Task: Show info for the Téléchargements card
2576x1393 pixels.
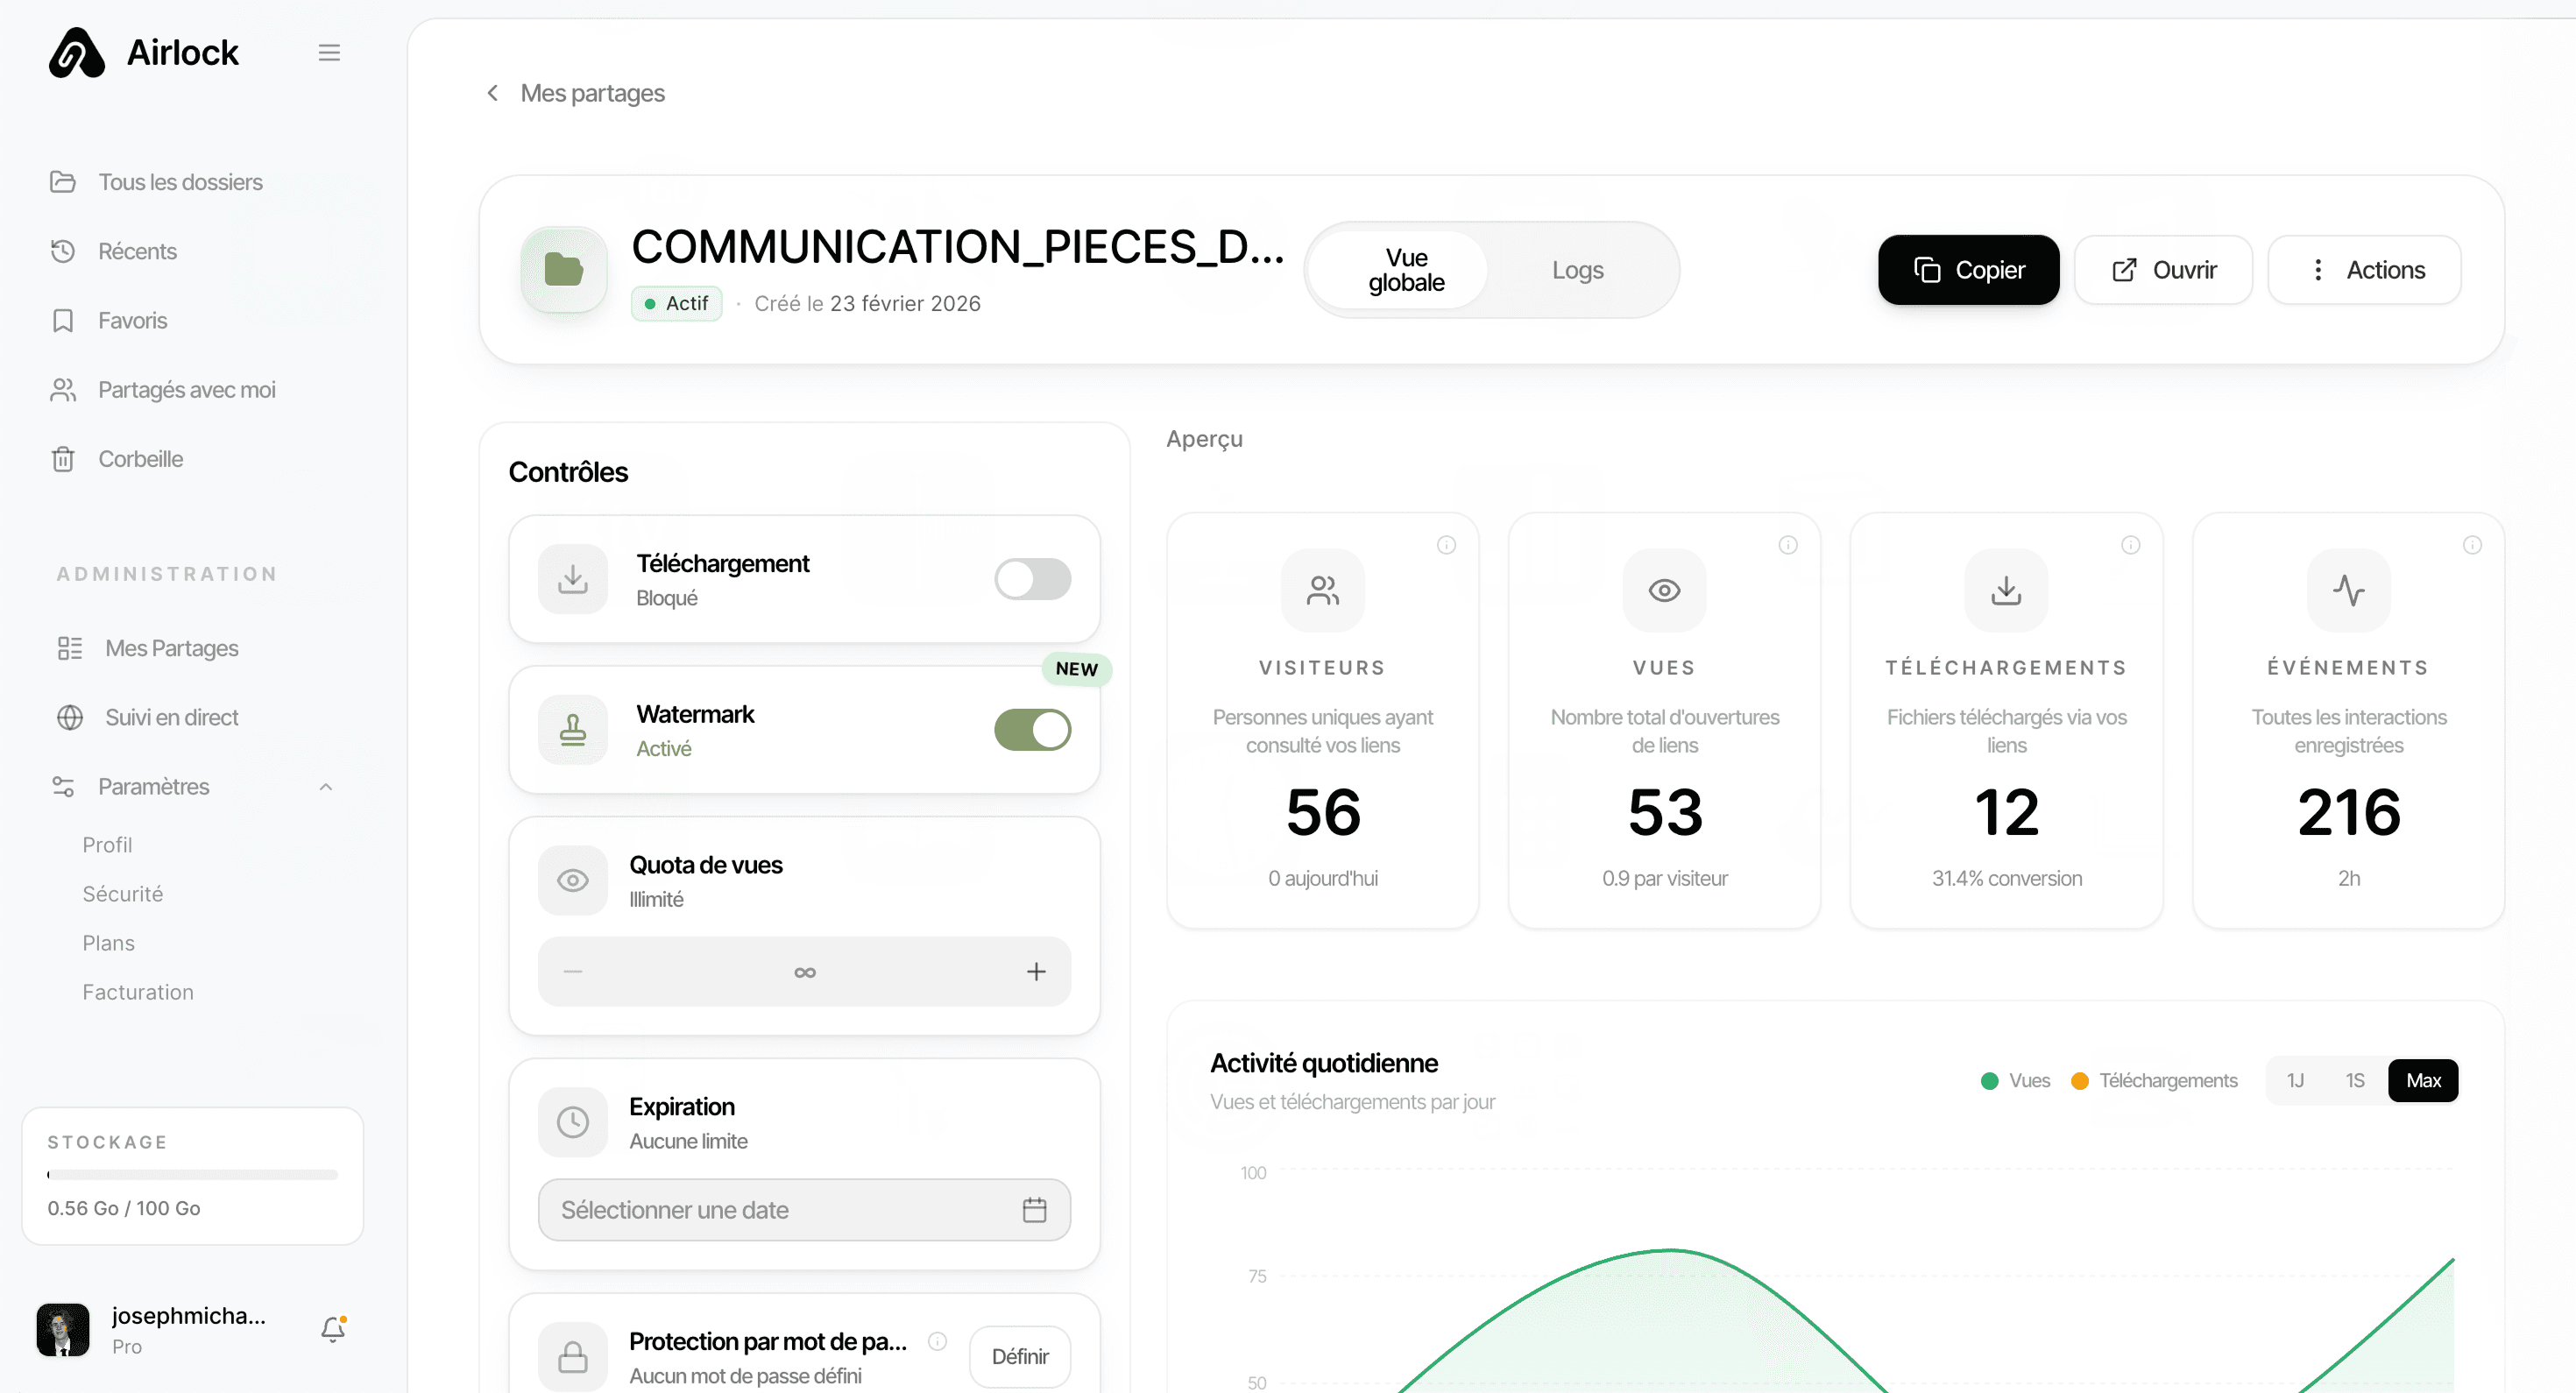Action: pyautogui.click(x=2131, y=545)
